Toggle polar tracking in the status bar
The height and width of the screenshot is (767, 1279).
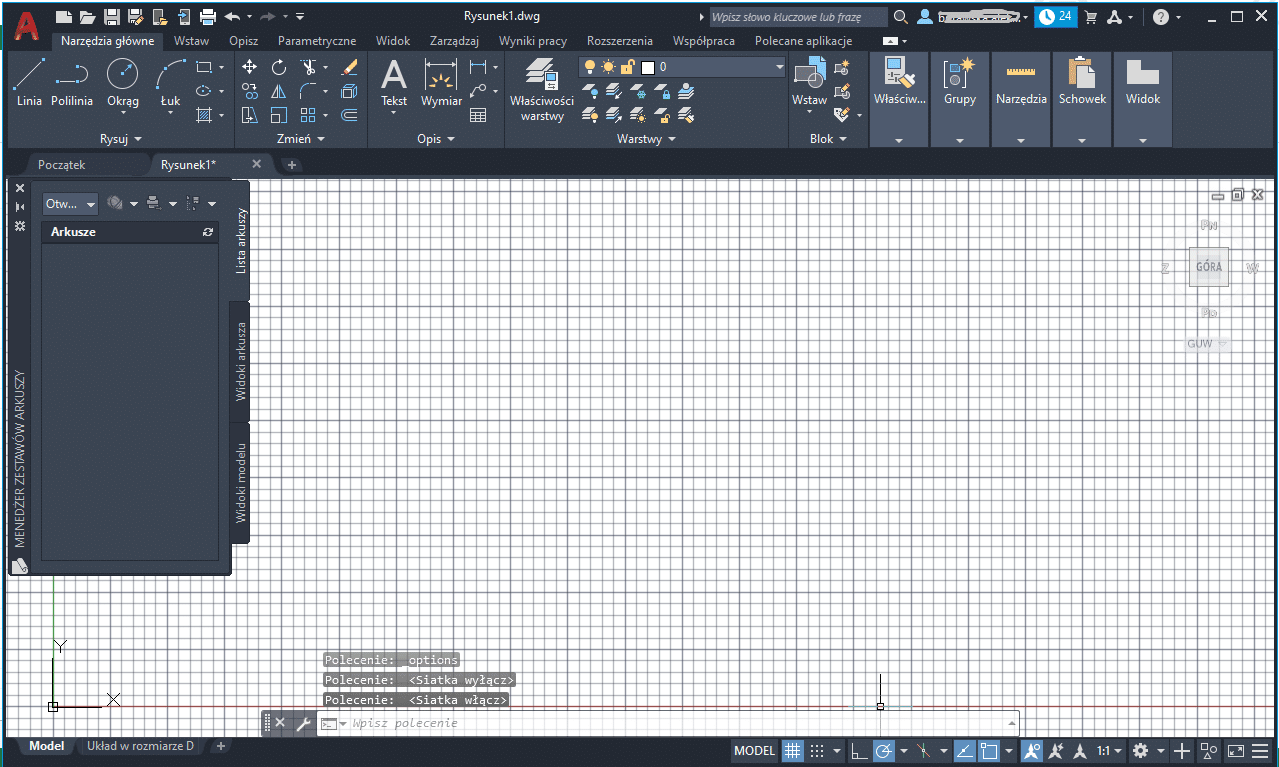[884, 750]
